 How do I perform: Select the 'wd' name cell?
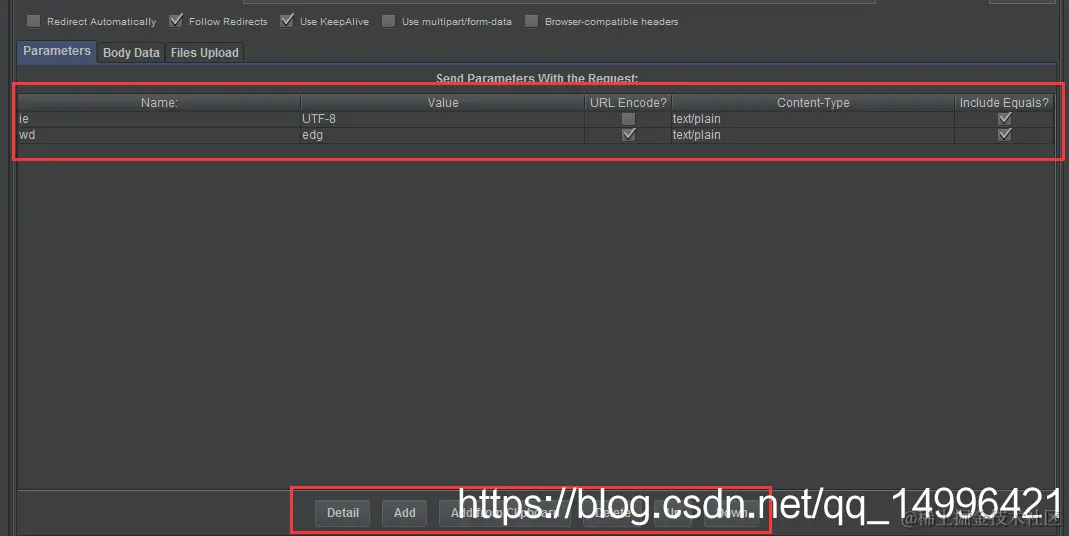[x=159, y=135]
